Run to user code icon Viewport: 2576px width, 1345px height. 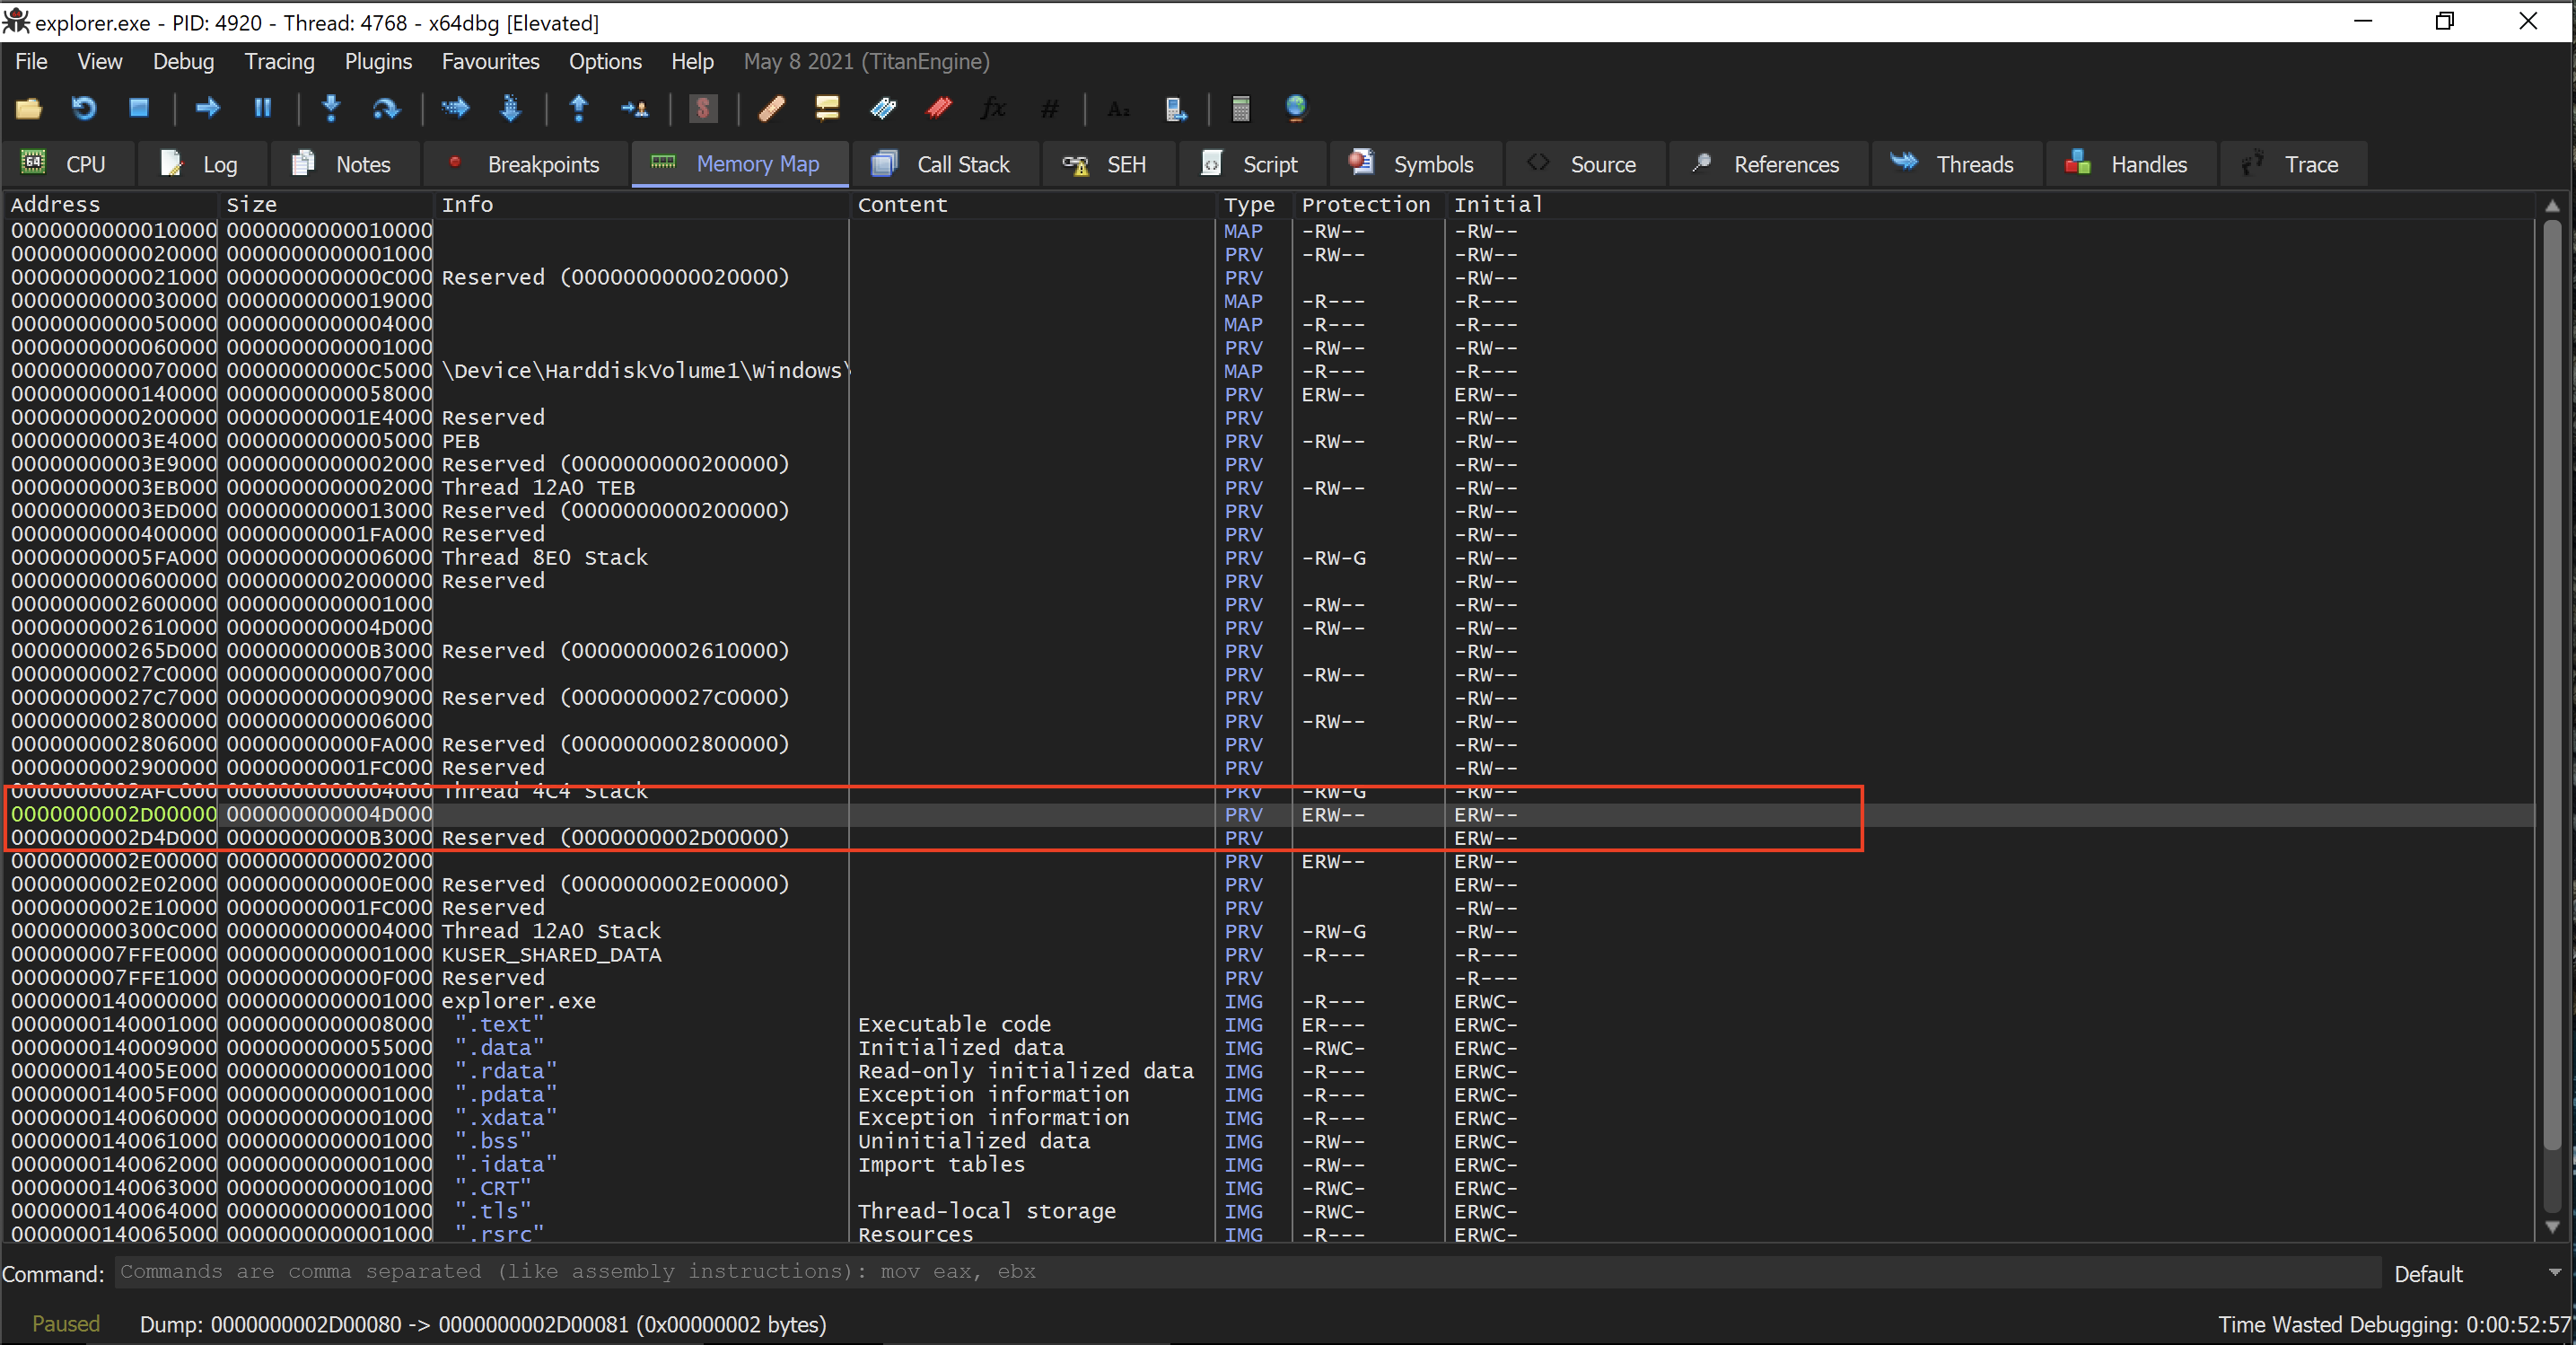634,108
